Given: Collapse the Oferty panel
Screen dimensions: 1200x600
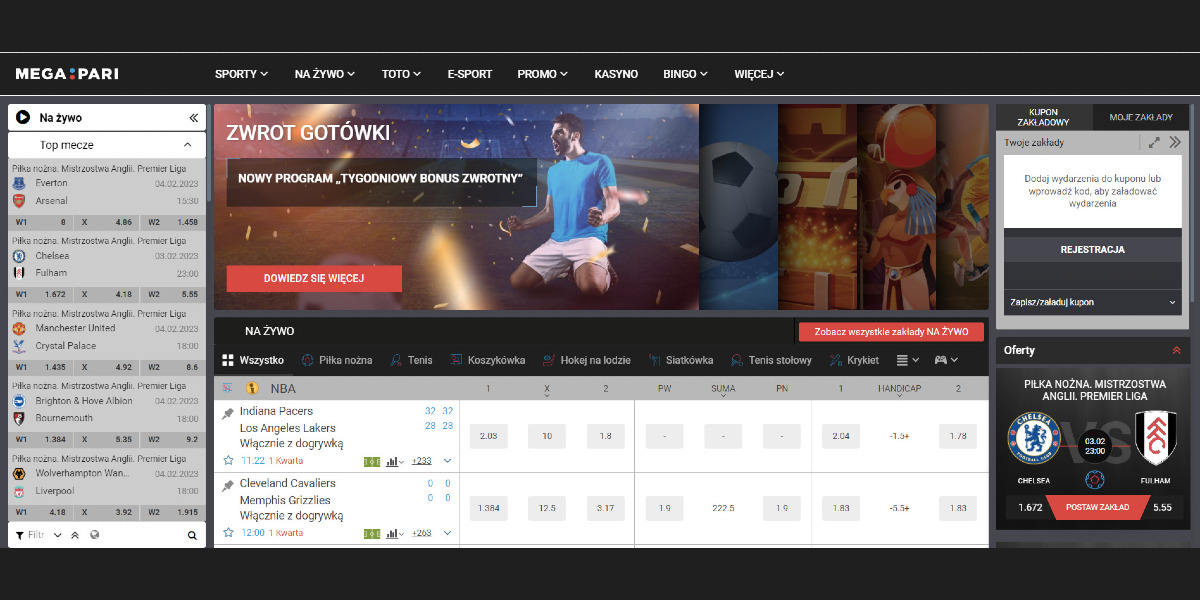Looking at the screenshot, I should coord(1176,350).
